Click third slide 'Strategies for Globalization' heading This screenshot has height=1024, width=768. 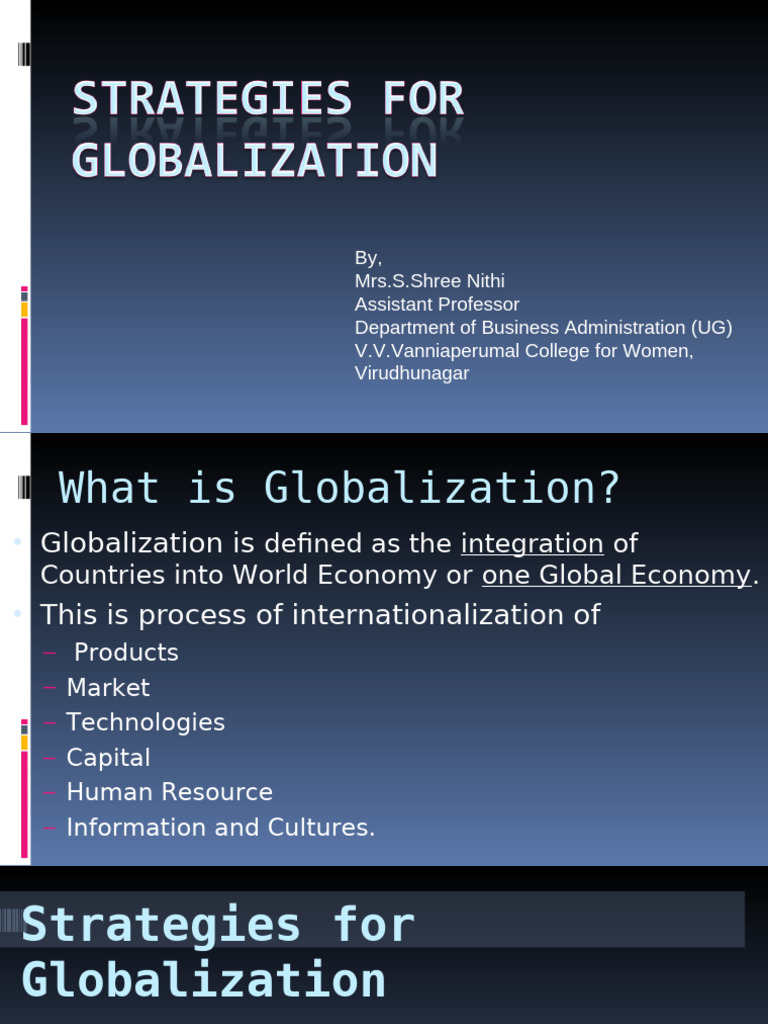pyautogui.click(x=218, y=952)
